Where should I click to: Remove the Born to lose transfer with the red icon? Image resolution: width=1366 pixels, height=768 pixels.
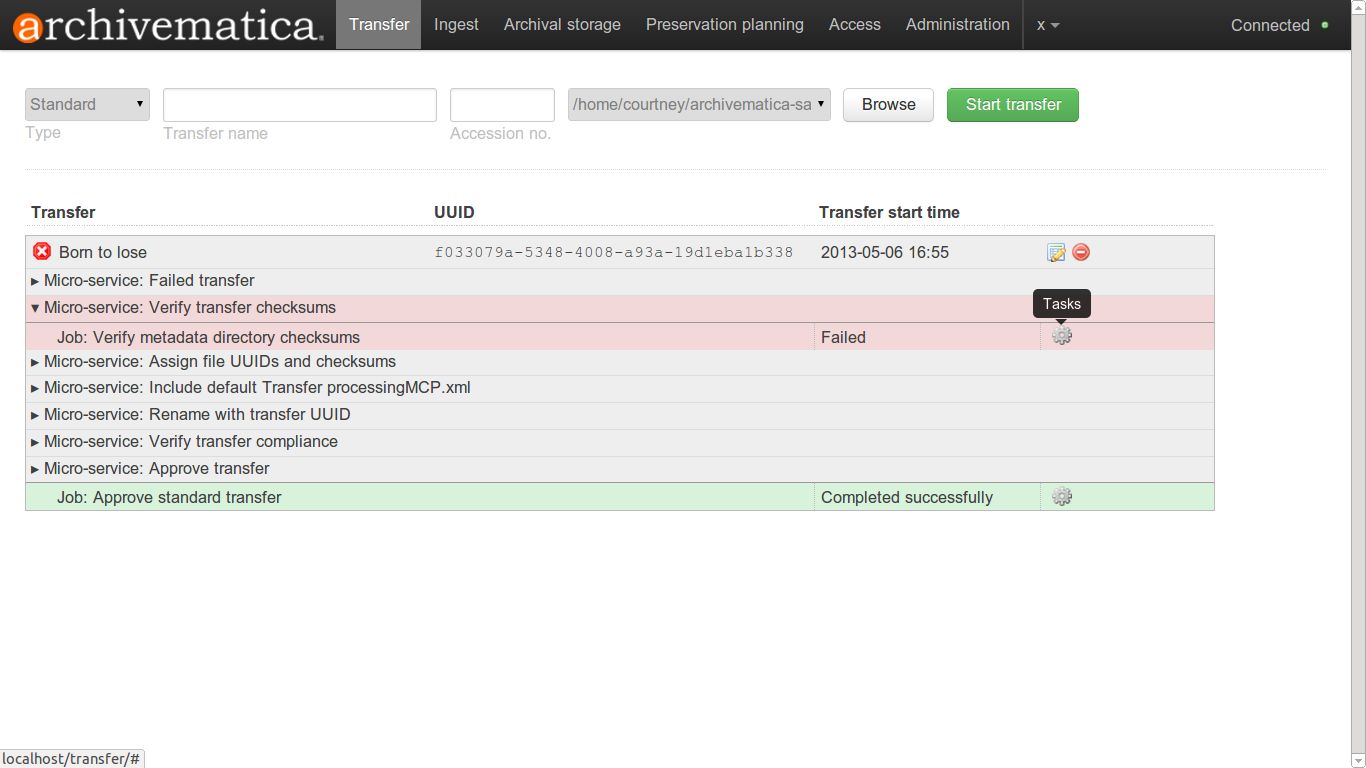pyautogui.click(x=1081, y=253)
